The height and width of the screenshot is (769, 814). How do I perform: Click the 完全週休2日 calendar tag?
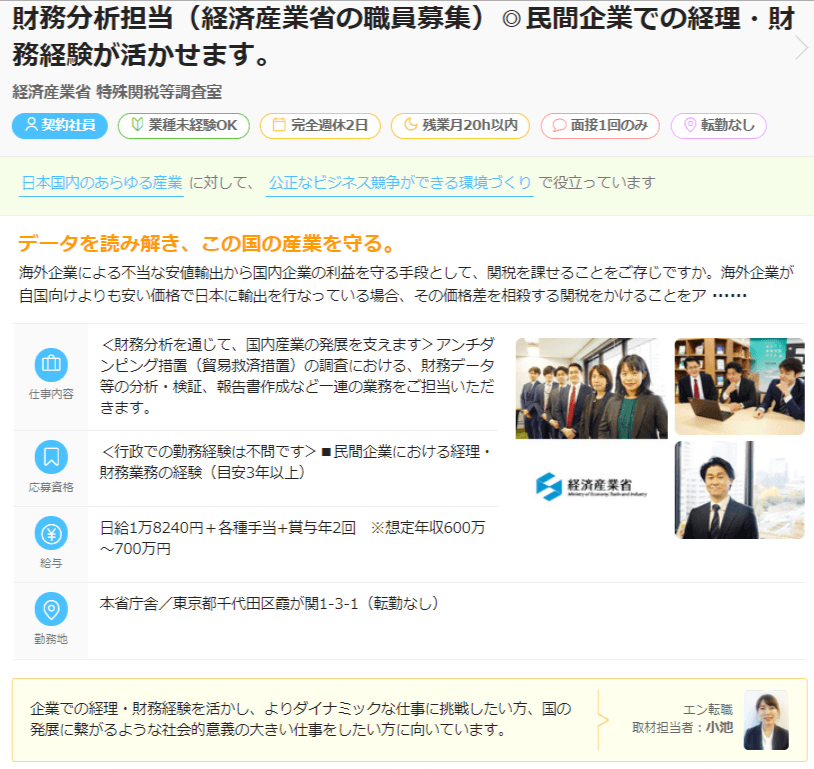(320, 126)
